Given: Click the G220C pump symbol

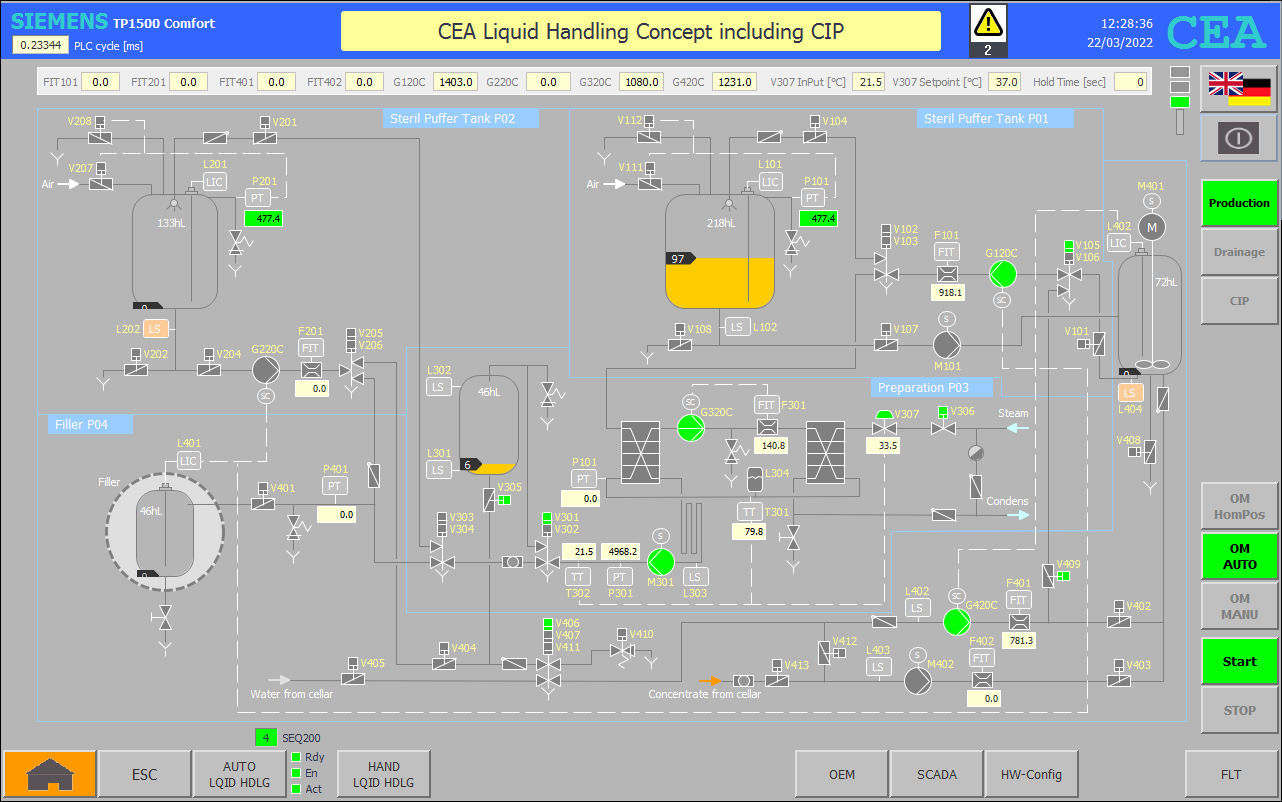Looking at the screenshot, I should tap(265, 369).
